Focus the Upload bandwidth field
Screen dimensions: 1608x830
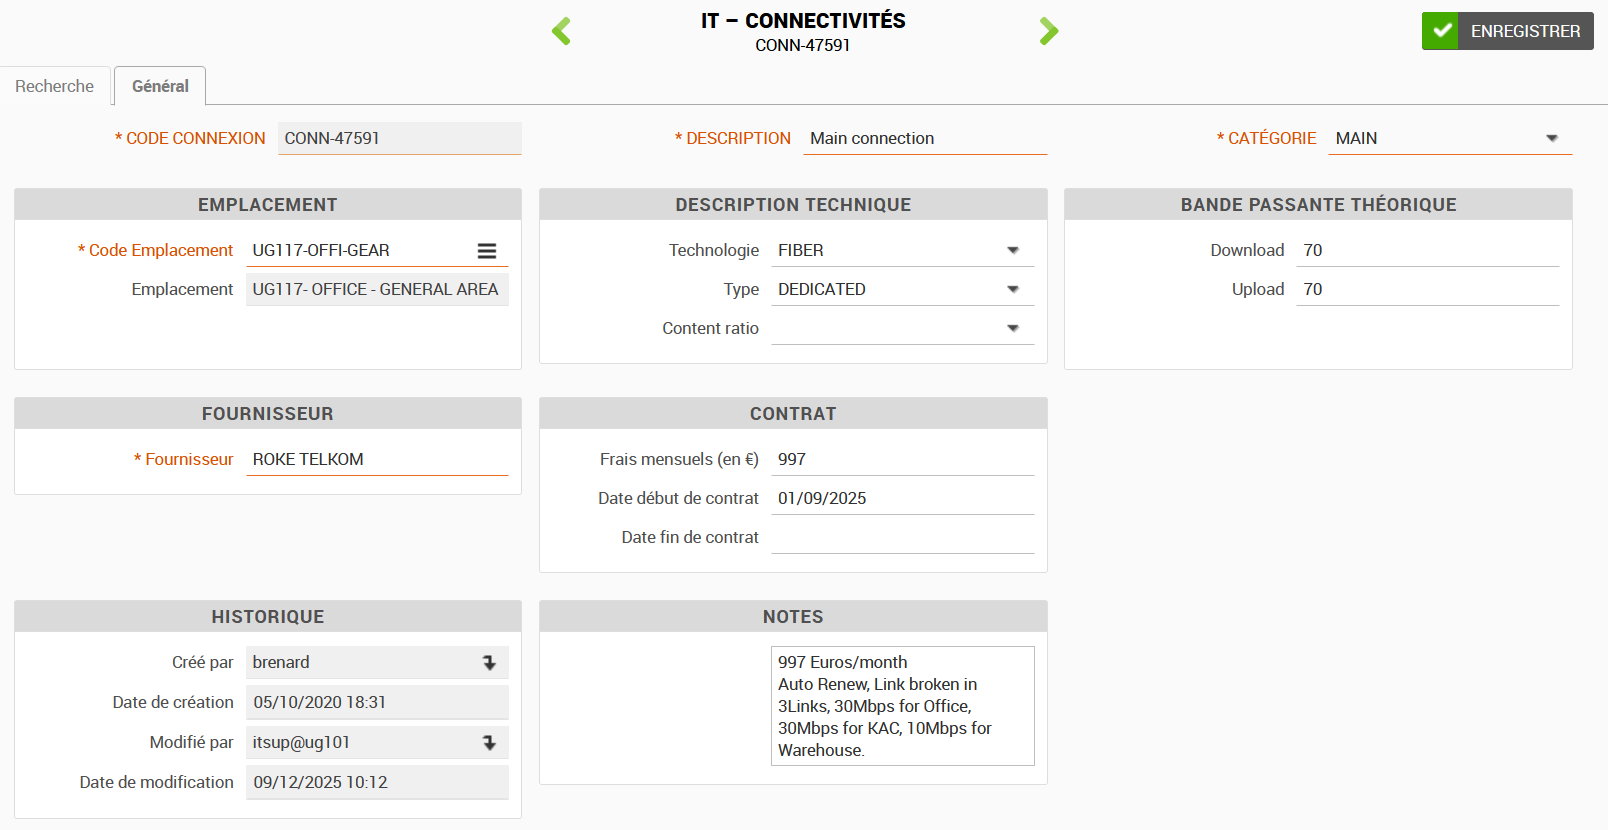tap(1427, 290)
